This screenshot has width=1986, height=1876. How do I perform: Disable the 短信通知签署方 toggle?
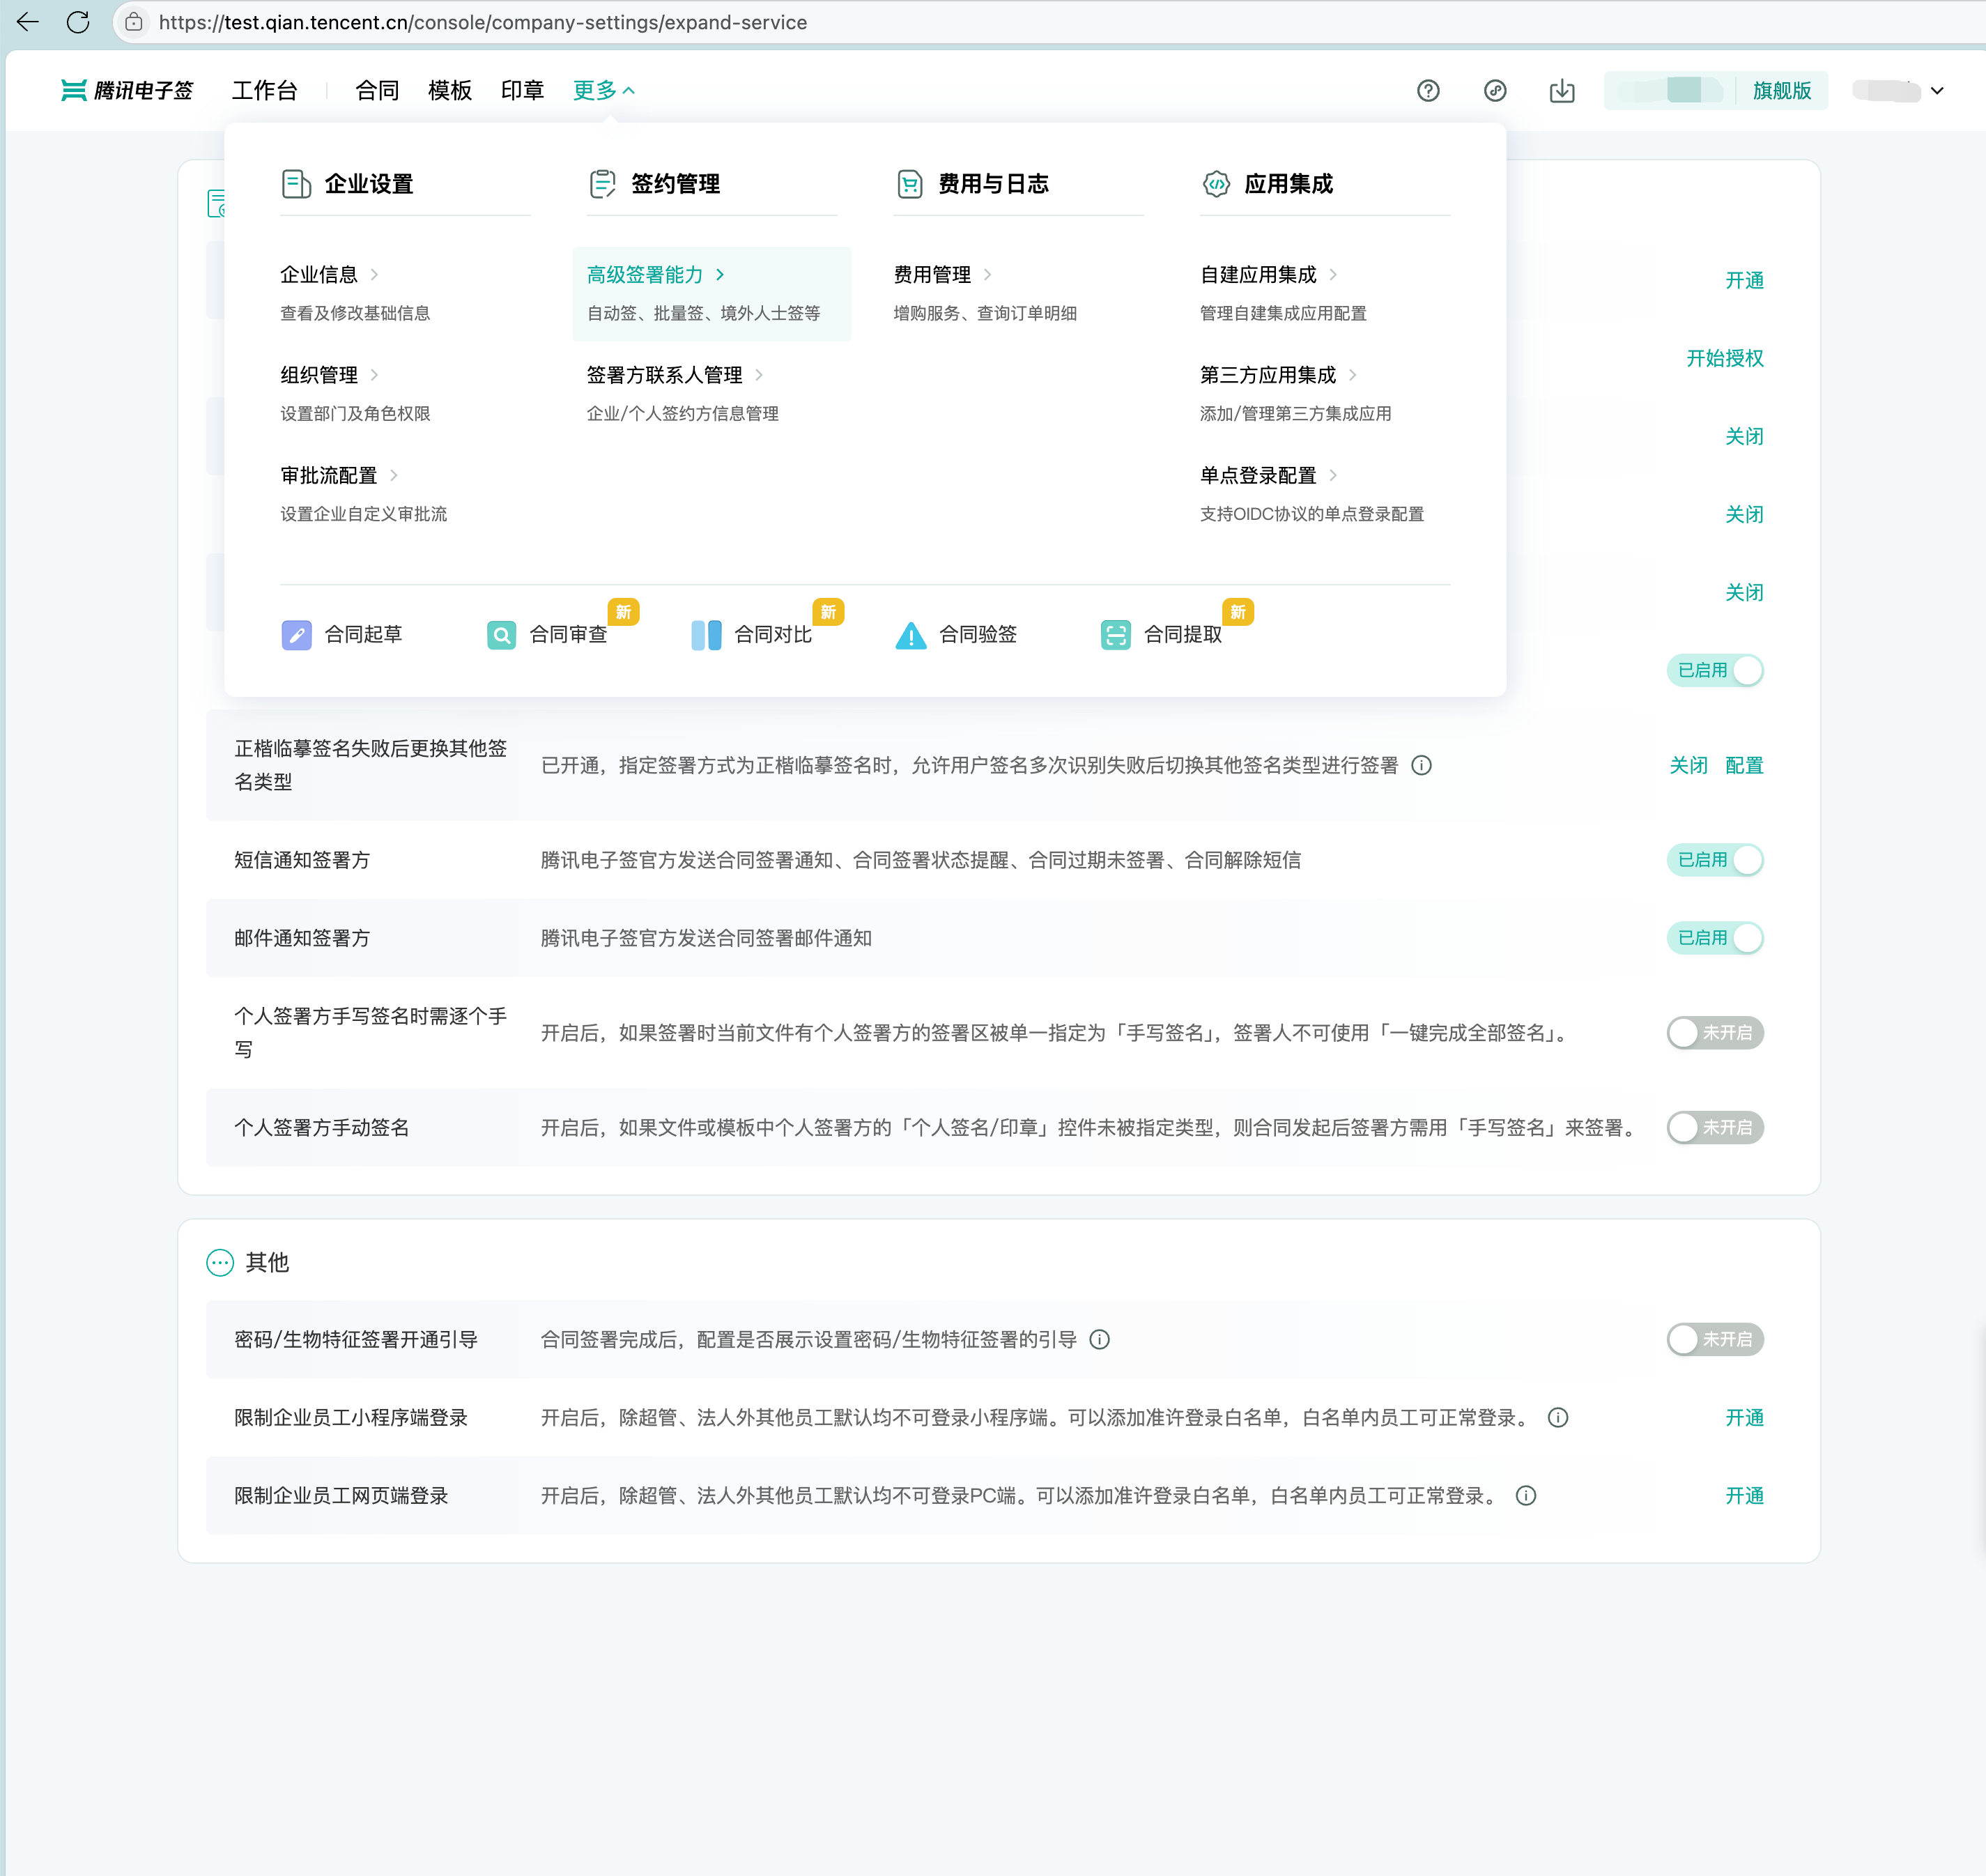1714,860
